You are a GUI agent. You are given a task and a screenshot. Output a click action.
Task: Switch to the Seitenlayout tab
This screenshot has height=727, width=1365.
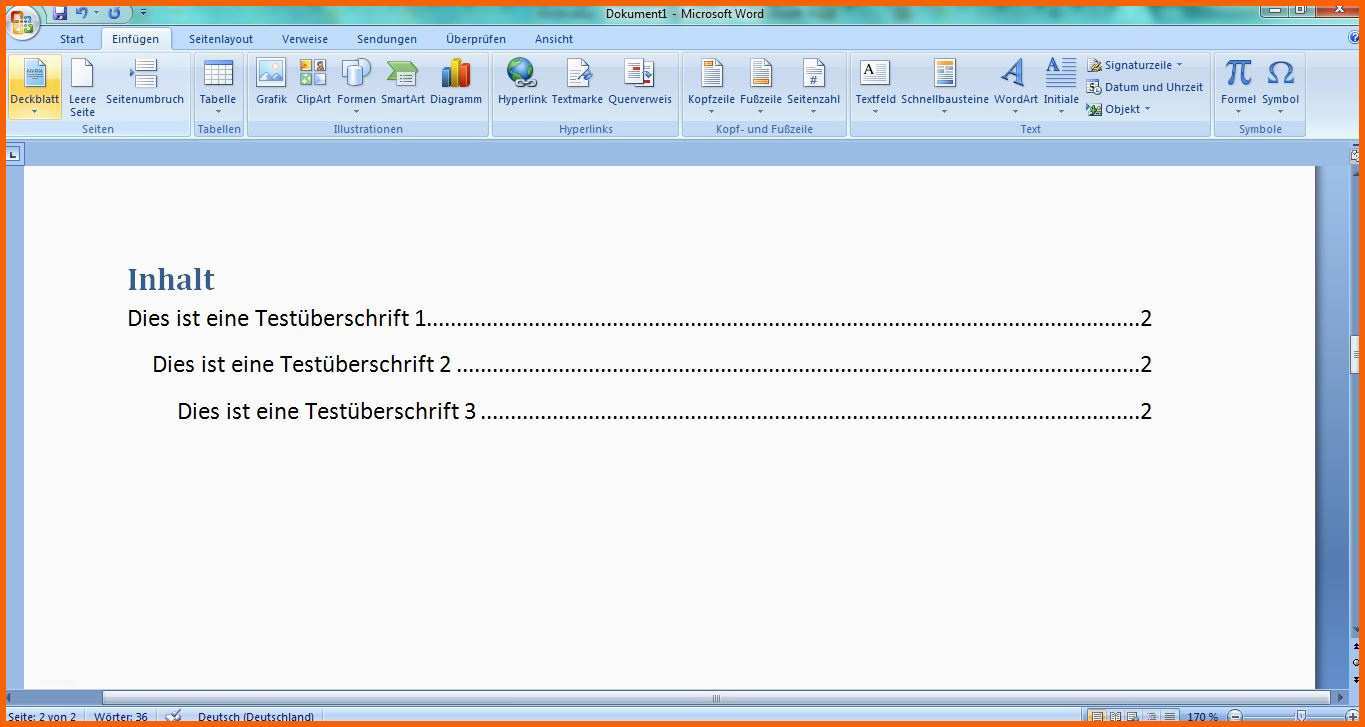click(x=221, y=39)
